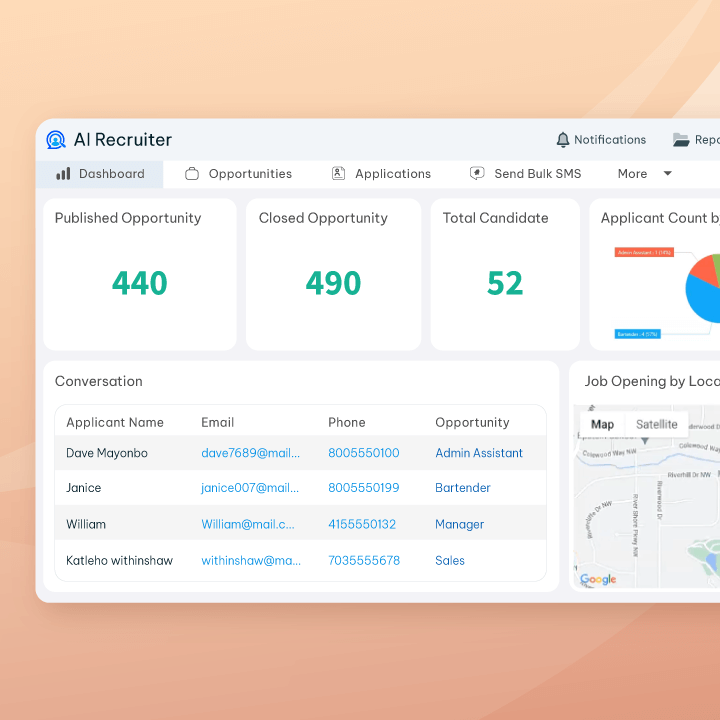Image resolution: width=720 pixels, height=720 pixels.
Task: Switch map to Satellite view
Action: pos(656,424)
